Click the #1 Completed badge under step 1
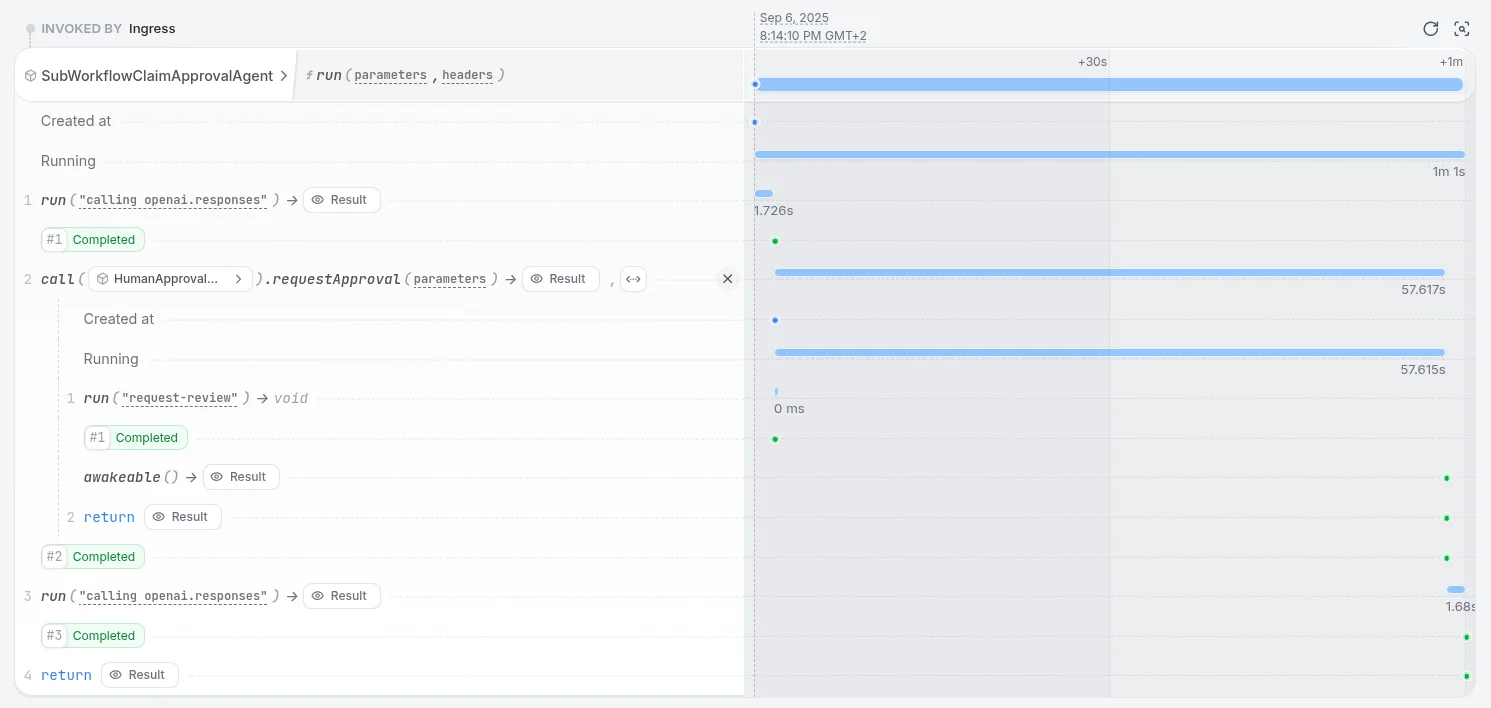 pos(93,240)
